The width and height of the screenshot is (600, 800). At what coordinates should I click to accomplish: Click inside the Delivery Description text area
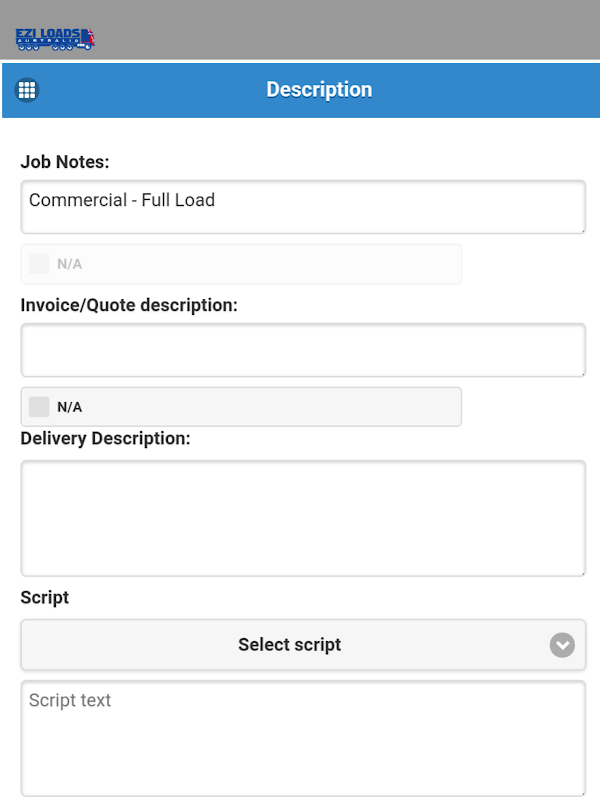pos(300,518)
